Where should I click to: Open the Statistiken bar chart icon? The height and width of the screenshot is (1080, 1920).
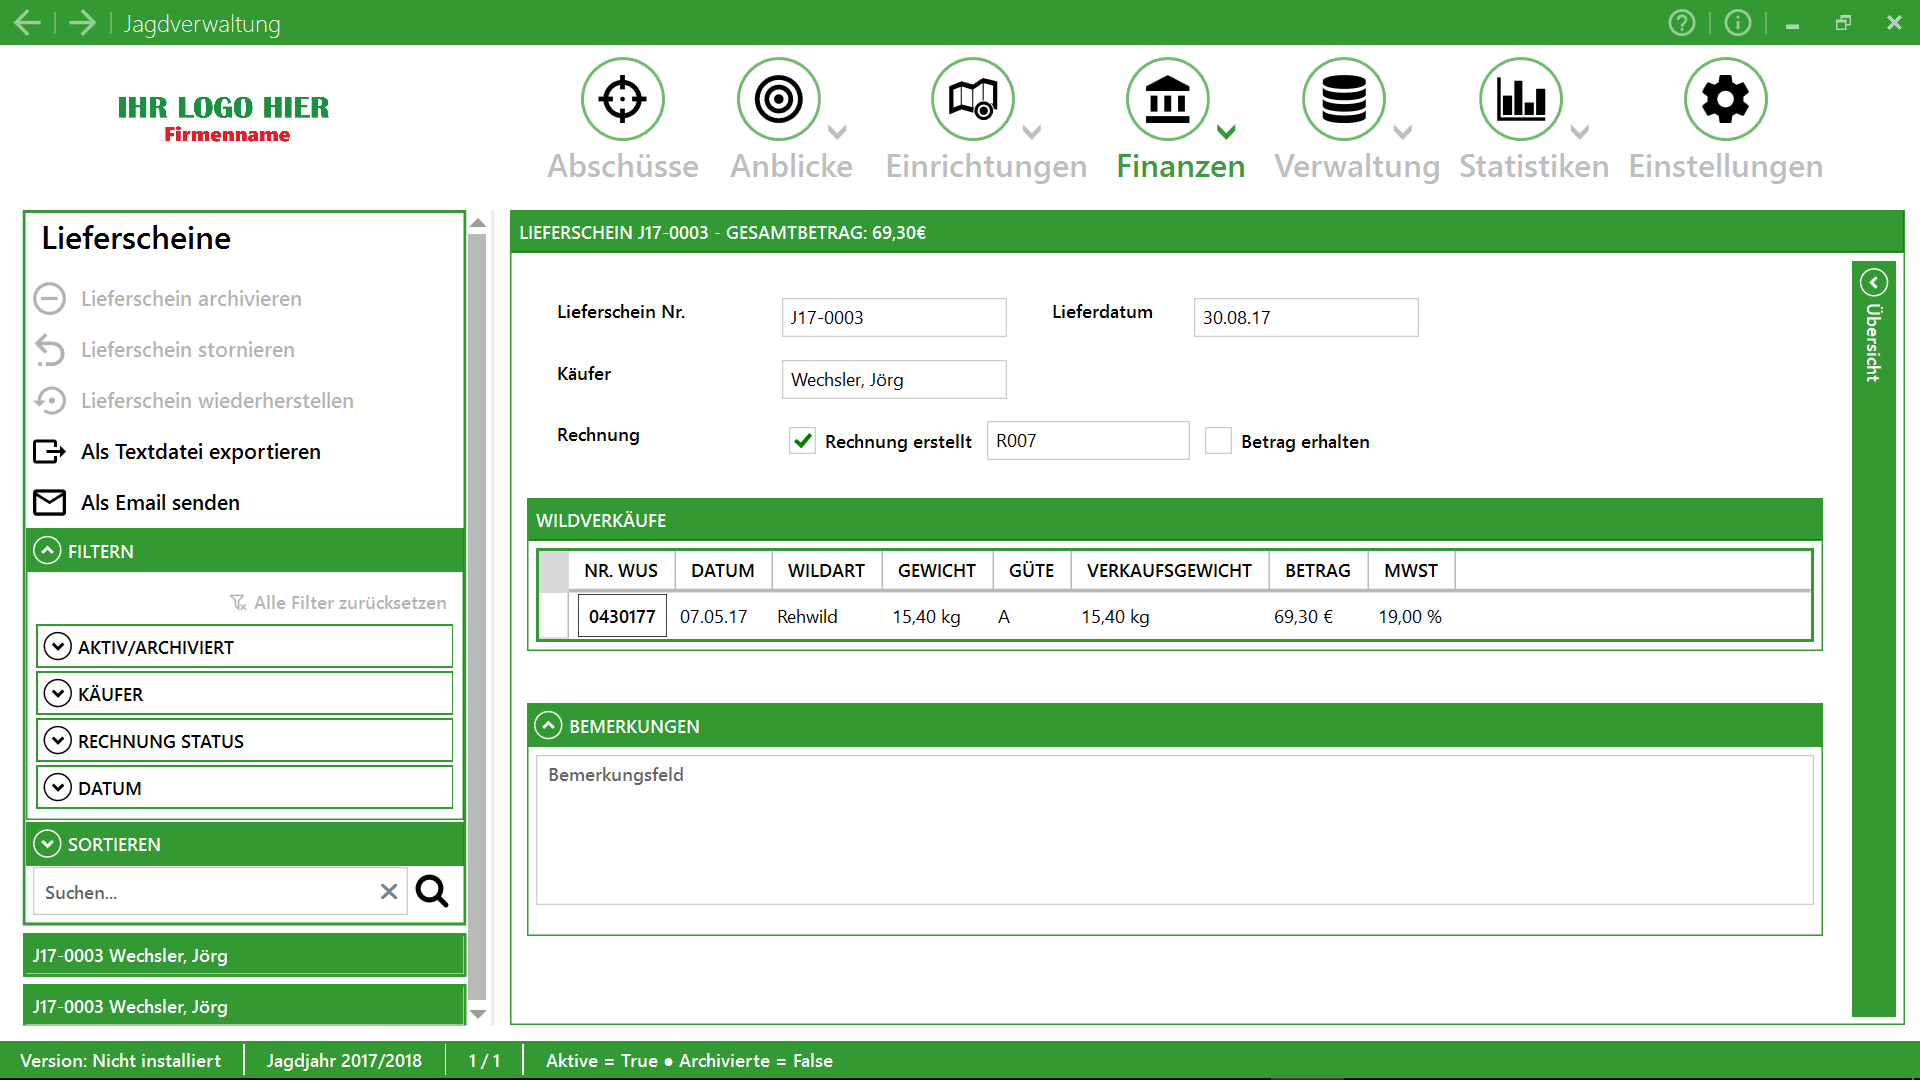(x=1520, y=99)
